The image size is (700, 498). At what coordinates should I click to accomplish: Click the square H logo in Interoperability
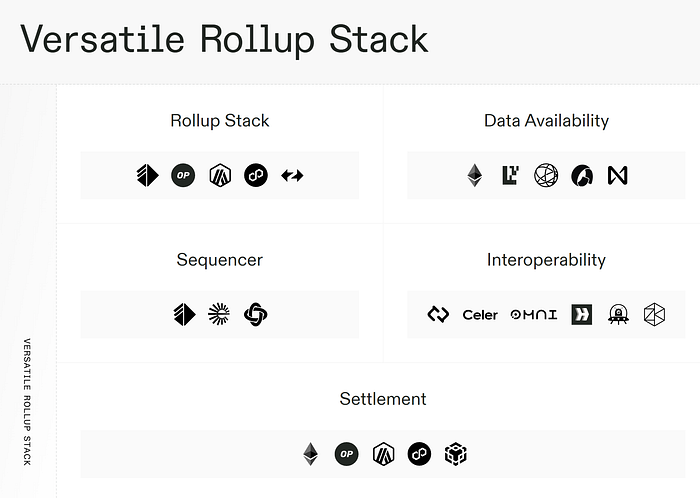click(x=582, y=315)
